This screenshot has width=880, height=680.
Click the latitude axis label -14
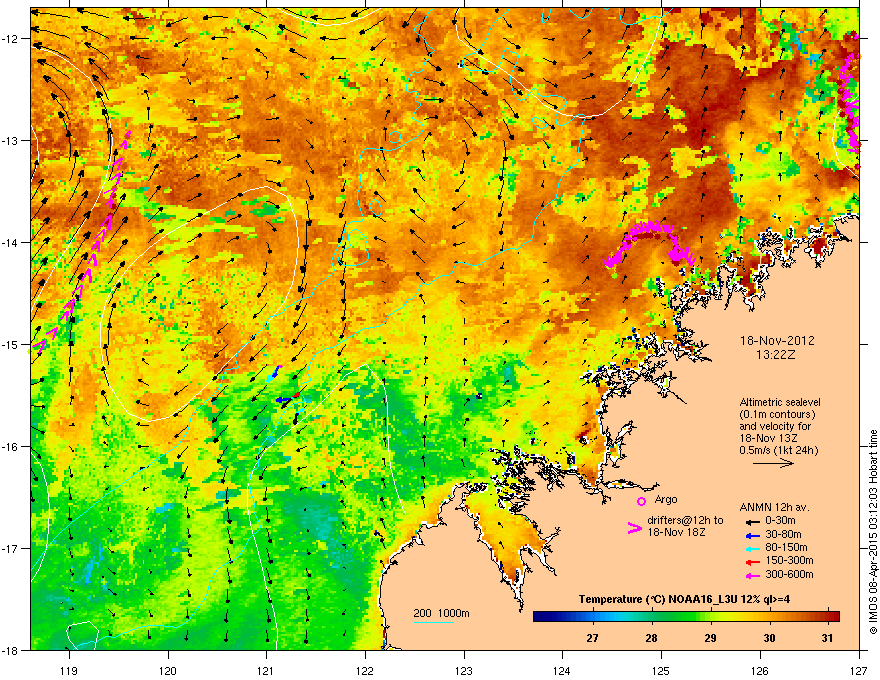coord(10,243)
